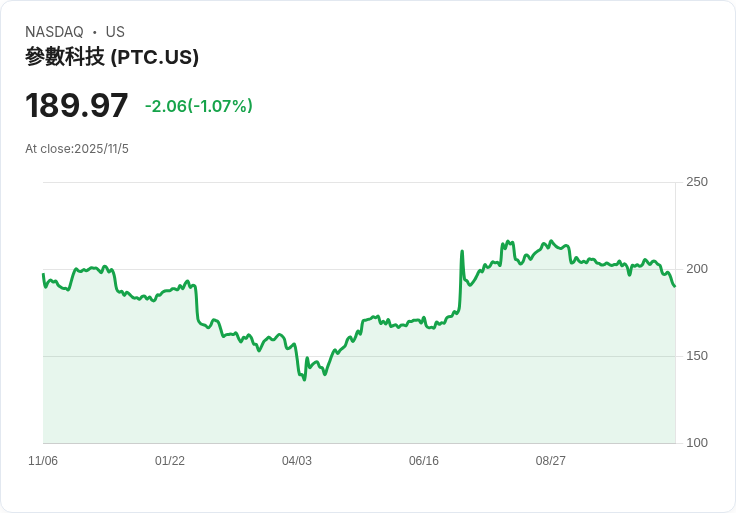Click the 250 y-axis label
This screenshot has width=736, height=513.
(x=697, y=182)
